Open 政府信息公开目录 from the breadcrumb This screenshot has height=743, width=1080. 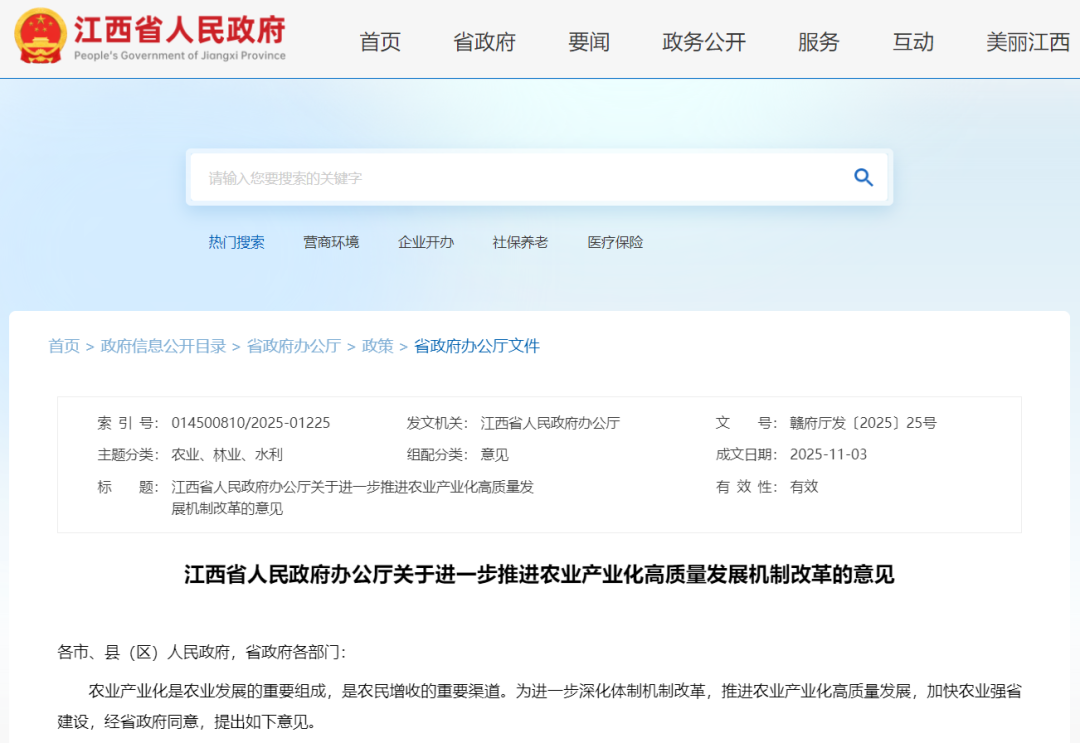pyautogui.click(x=163, y=345)
